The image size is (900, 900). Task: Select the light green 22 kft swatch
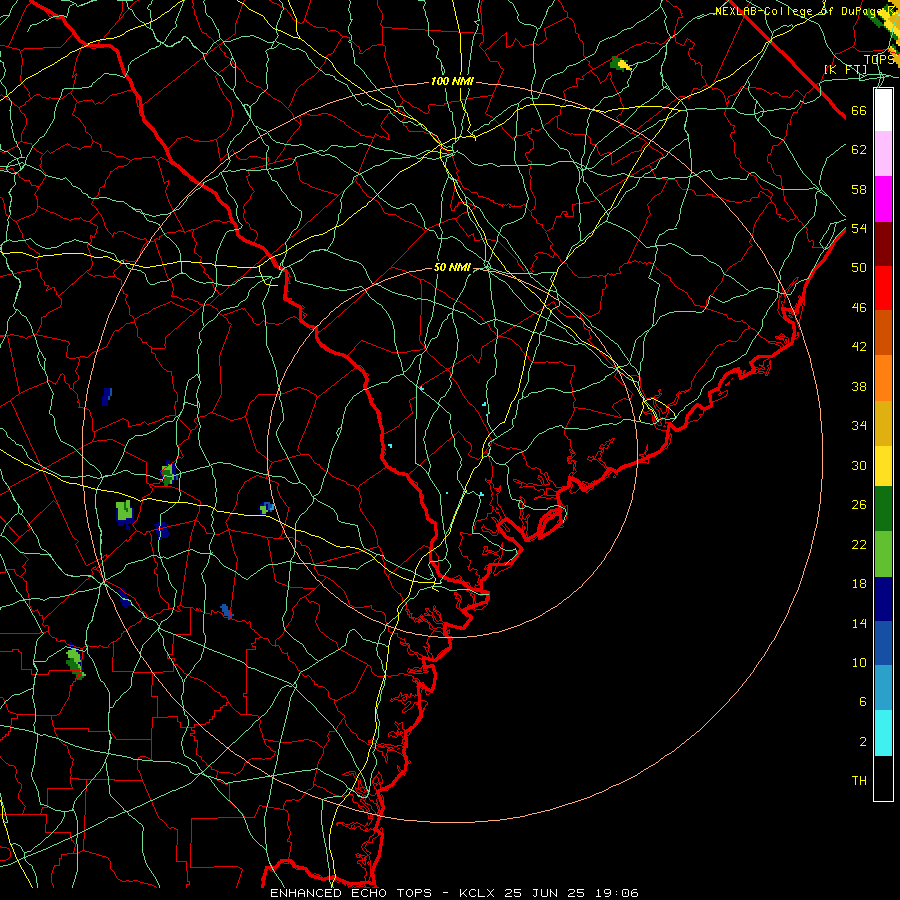883,554
